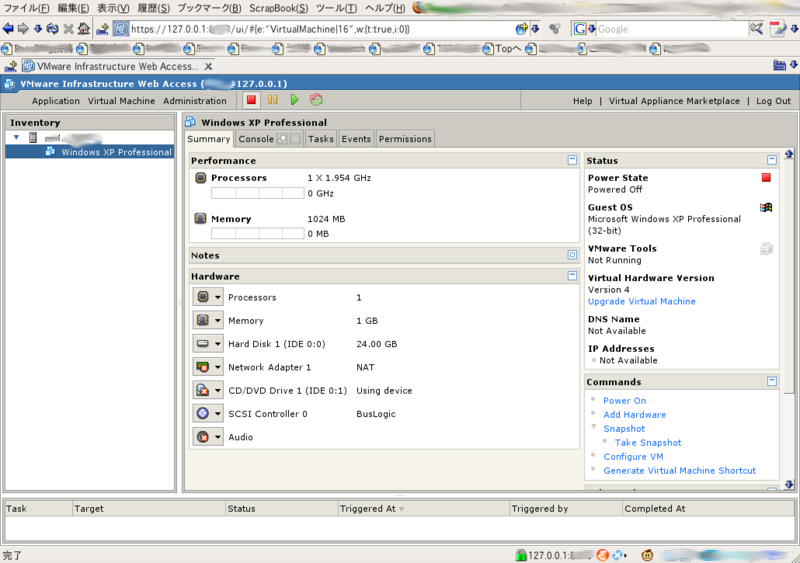Select the Summary tab

[x=209, y=139]
